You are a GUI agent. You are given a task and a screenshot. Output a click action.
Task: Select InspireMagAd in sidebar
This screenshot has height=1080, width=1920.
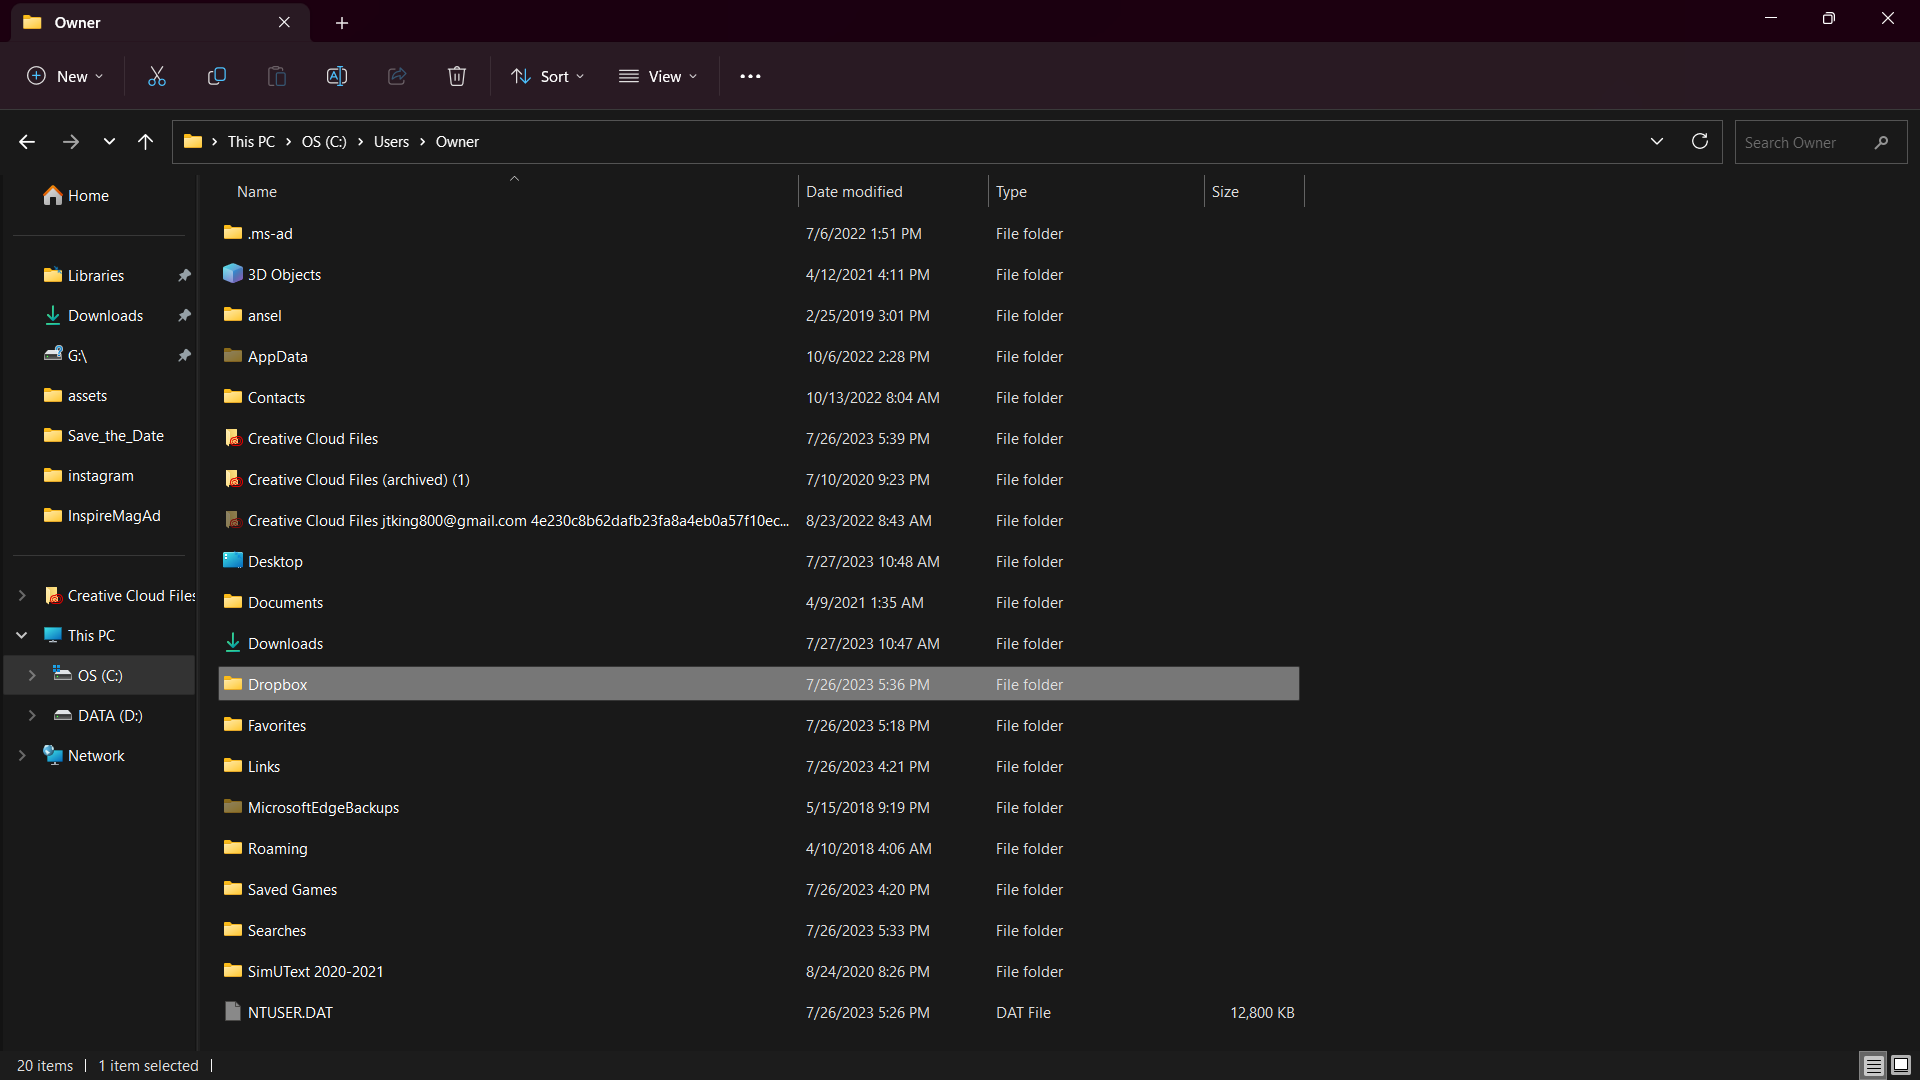click(100, 515)
